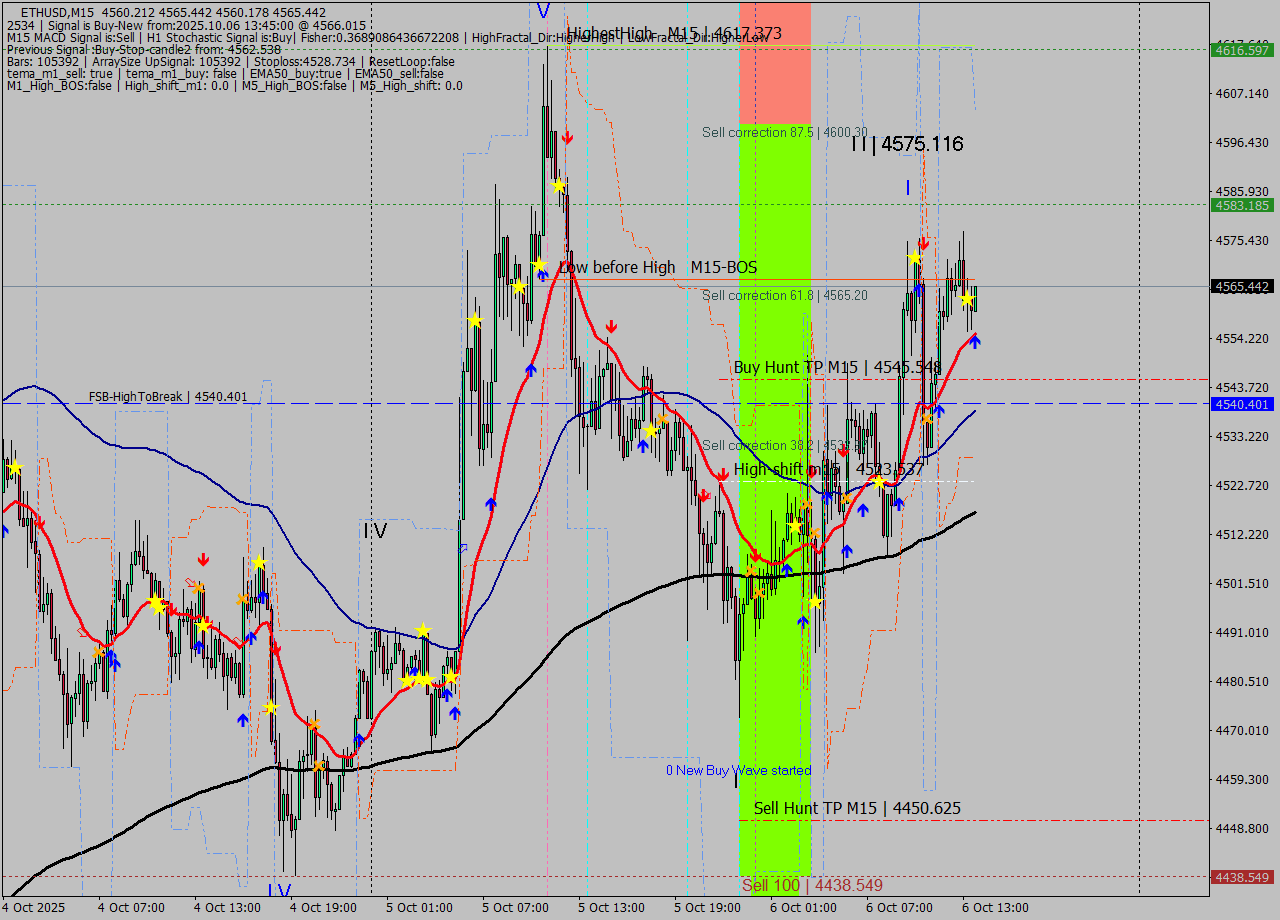Screen dimensions: 1280x920
Task: Click the red 4438.549 price level tag
Action: pos(1241,877)
